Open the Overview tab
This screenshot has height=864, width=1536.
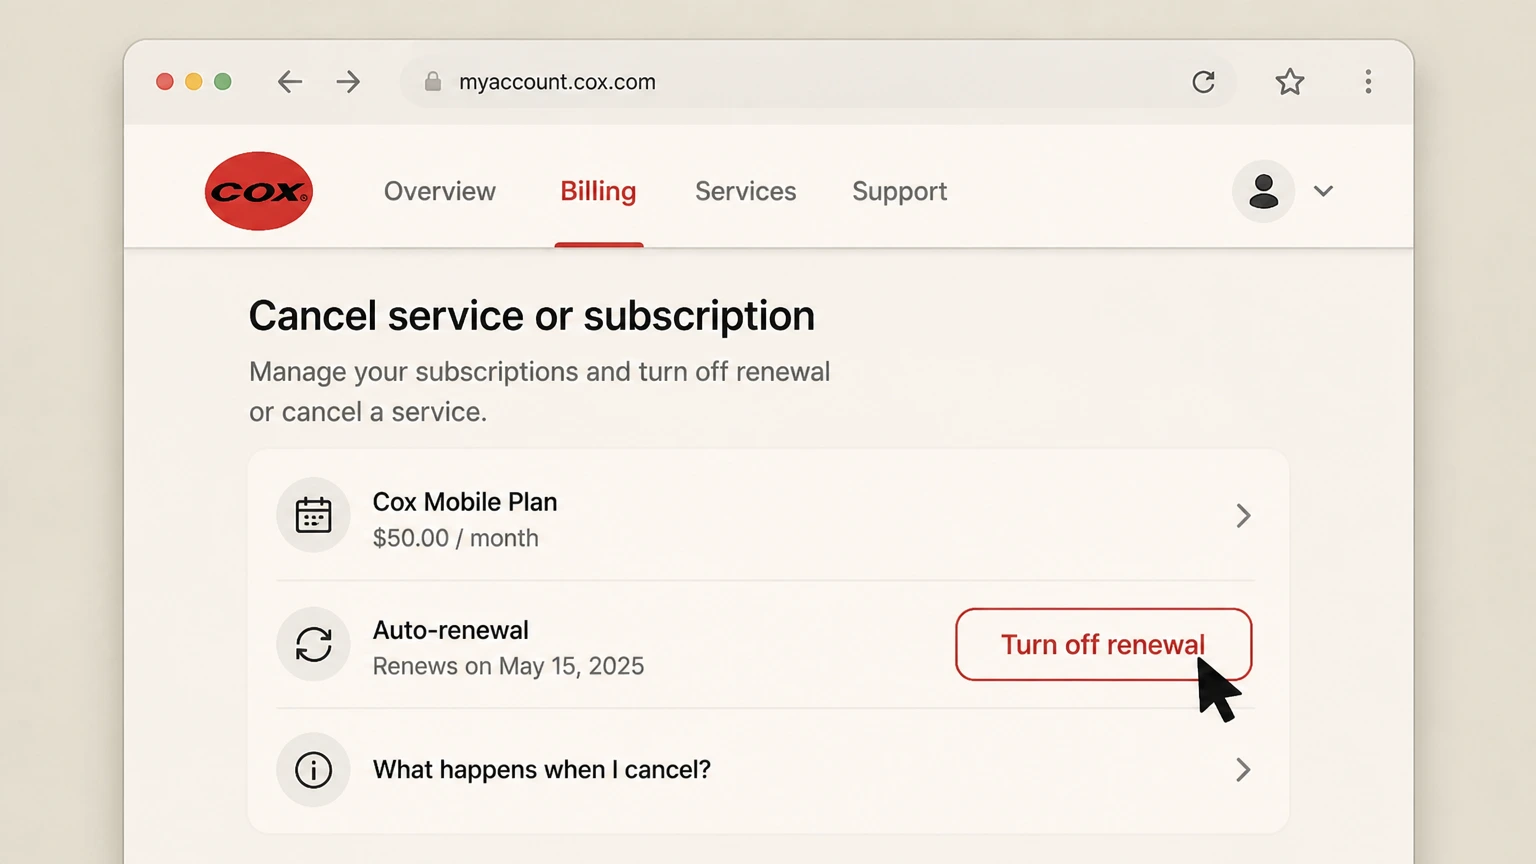point(440,191)
